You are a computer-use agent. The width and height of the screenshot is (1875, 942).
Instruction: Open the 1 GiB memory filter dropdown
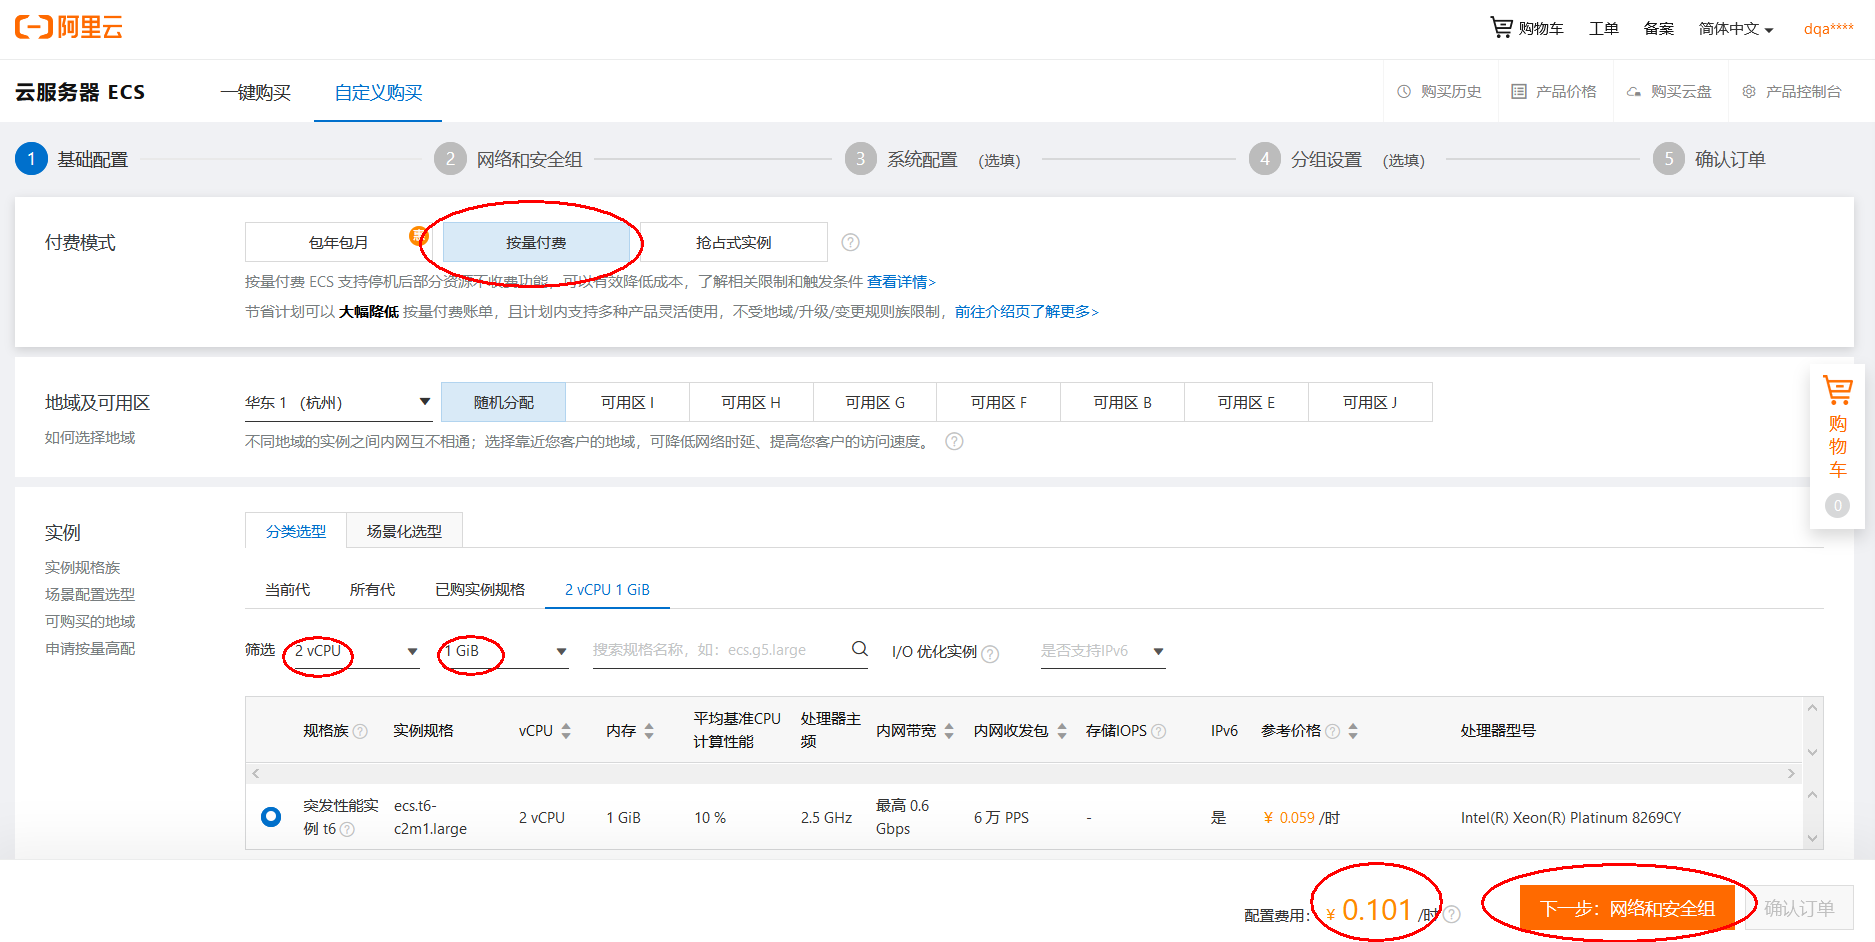pyautogui.click(x=506, y=651)
